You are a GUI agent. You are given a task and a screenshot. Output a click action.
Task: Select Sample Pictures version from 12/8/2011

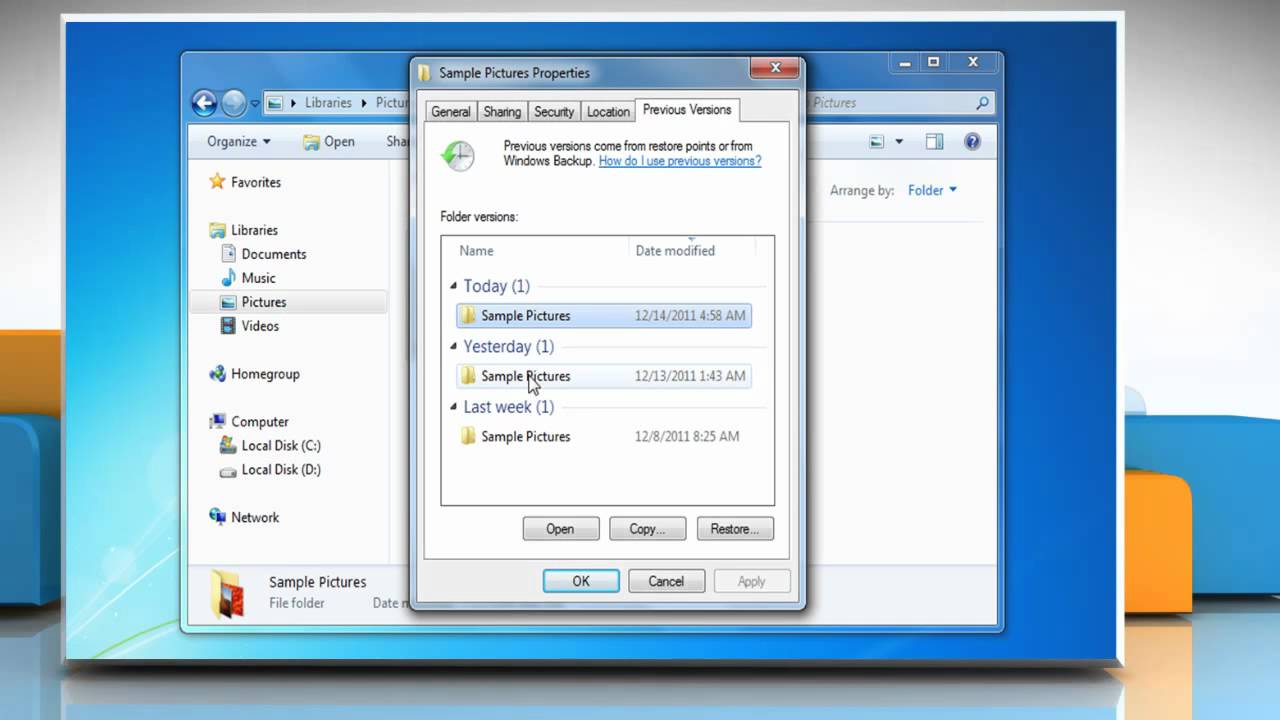[604, 437]
